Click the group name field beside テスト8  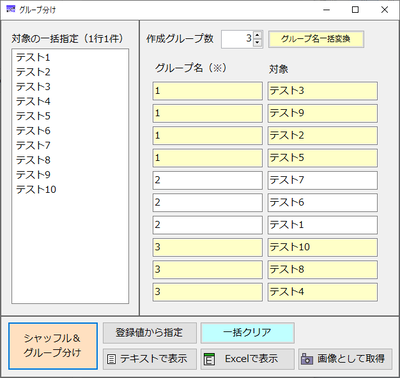(x=208, y=269)
